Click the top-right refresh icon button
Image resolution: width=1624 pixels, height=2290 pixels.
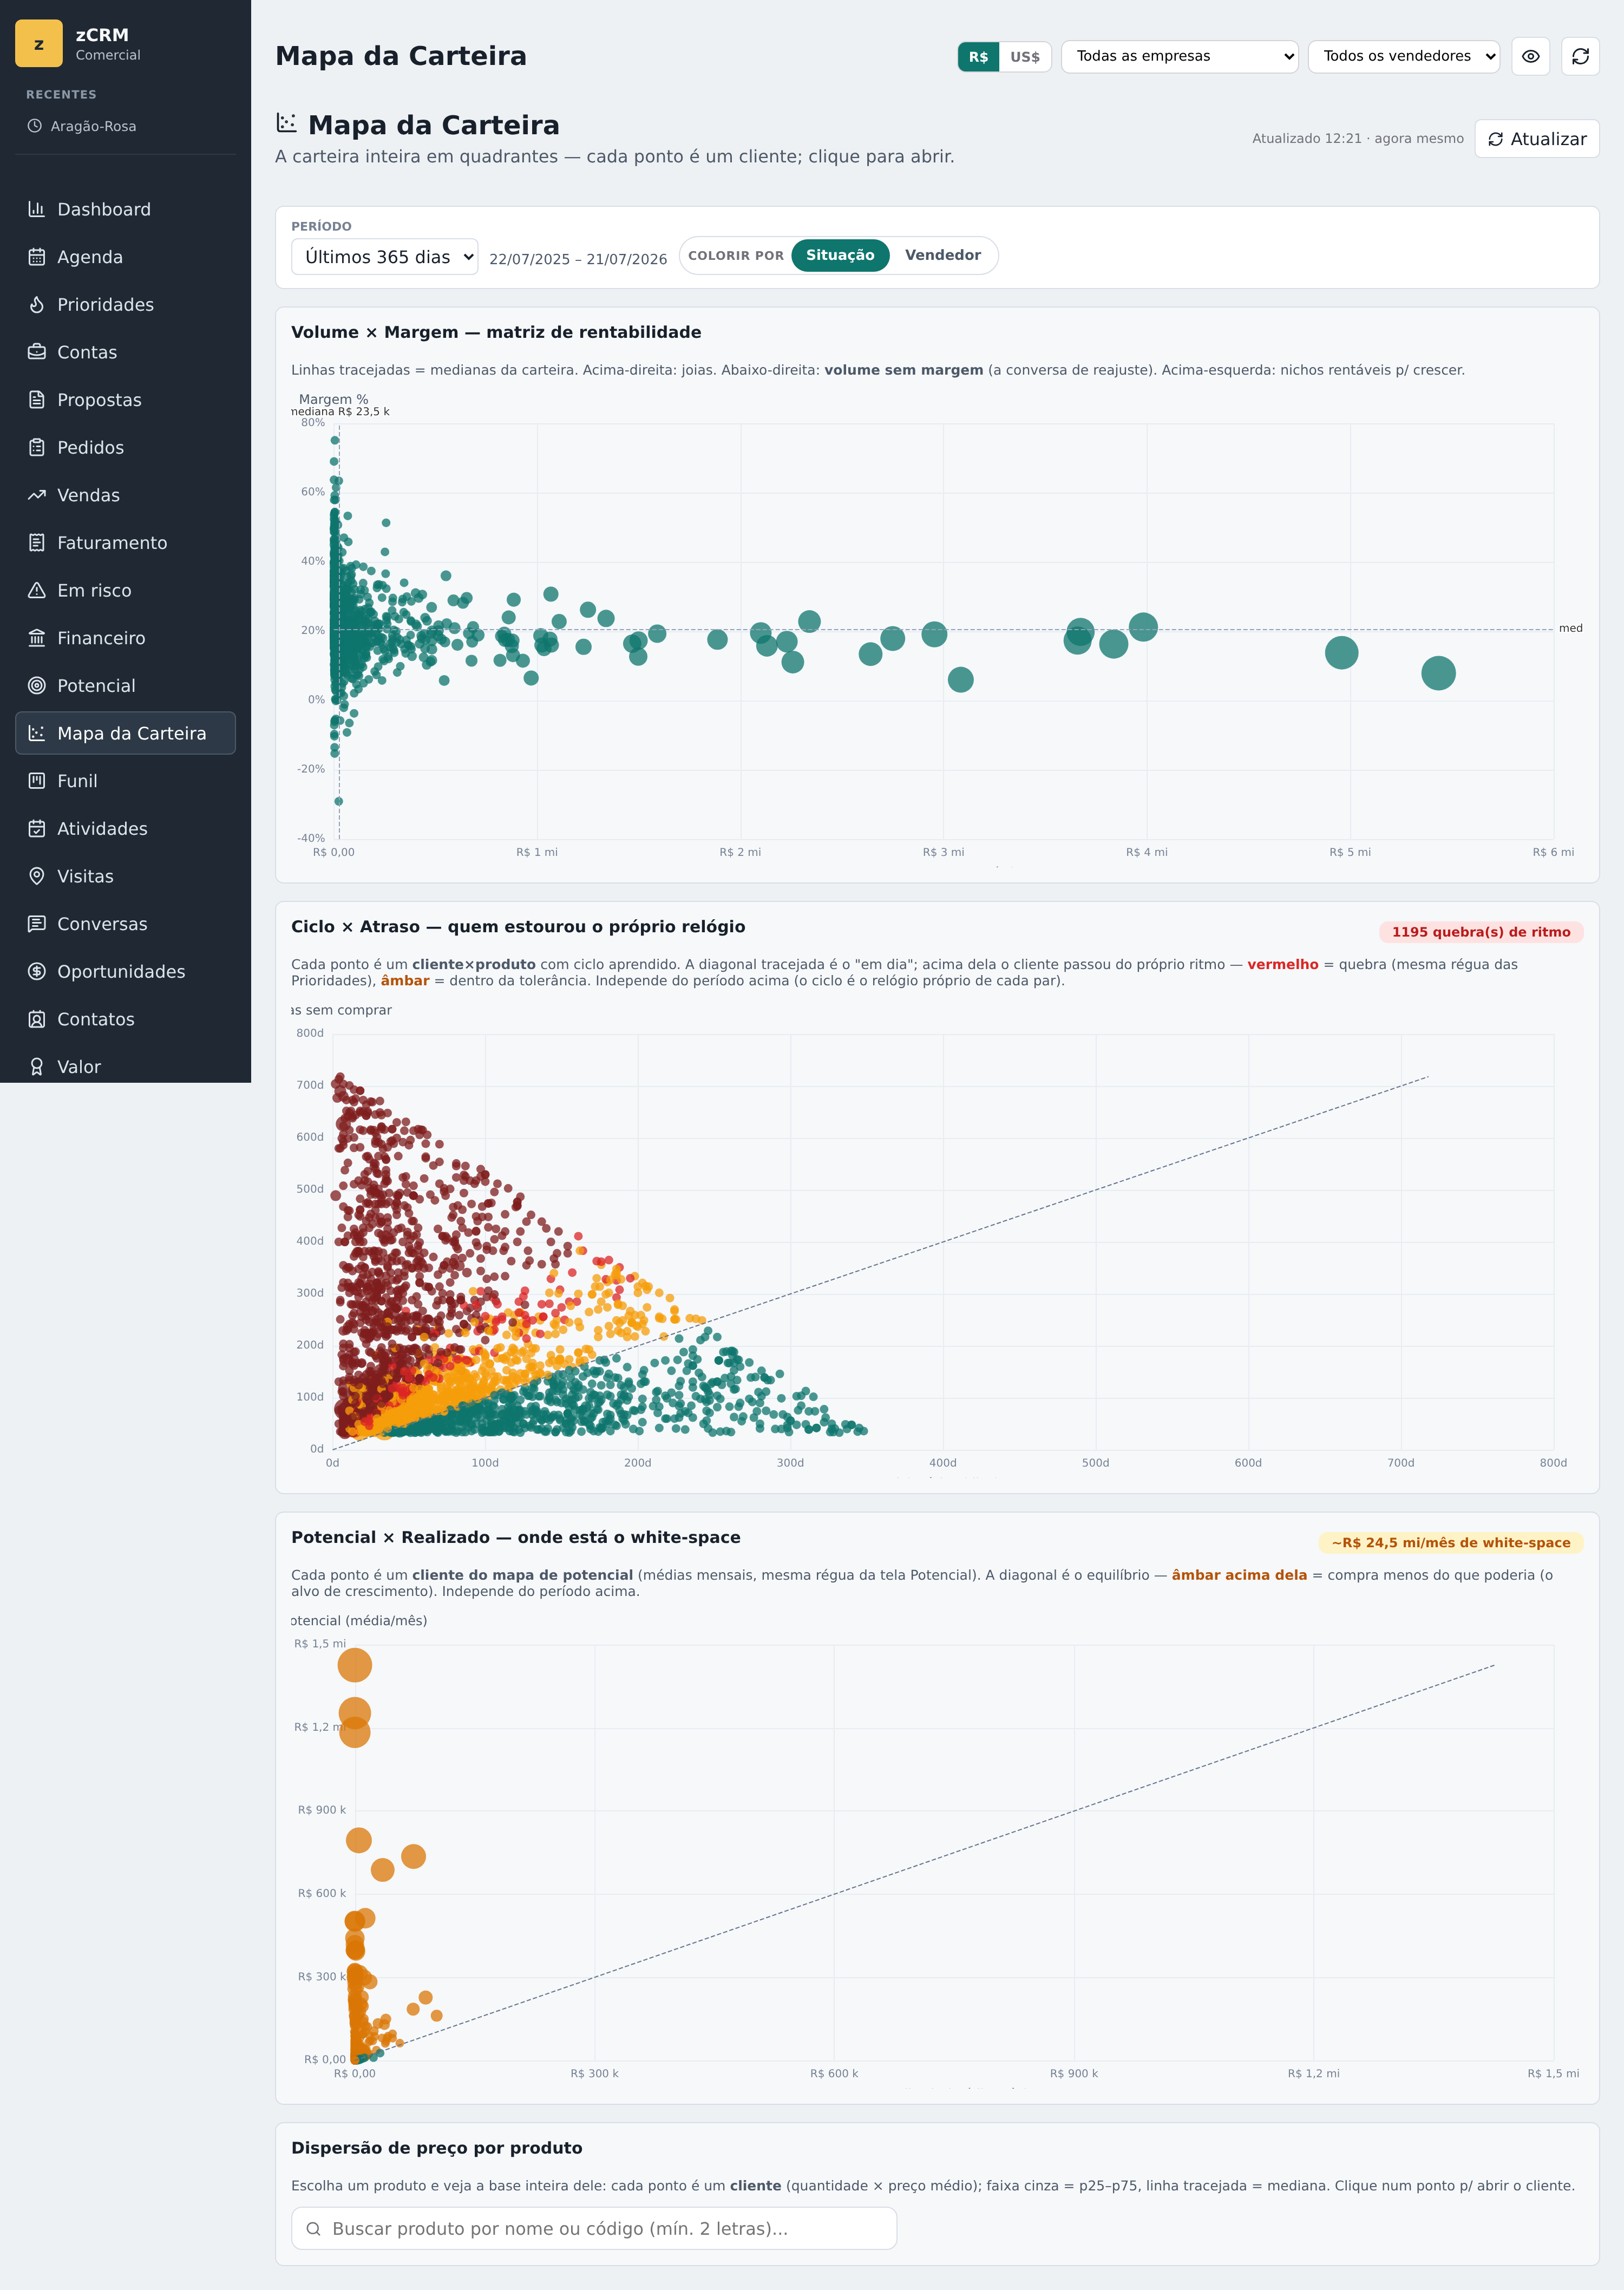(1580, 56)
